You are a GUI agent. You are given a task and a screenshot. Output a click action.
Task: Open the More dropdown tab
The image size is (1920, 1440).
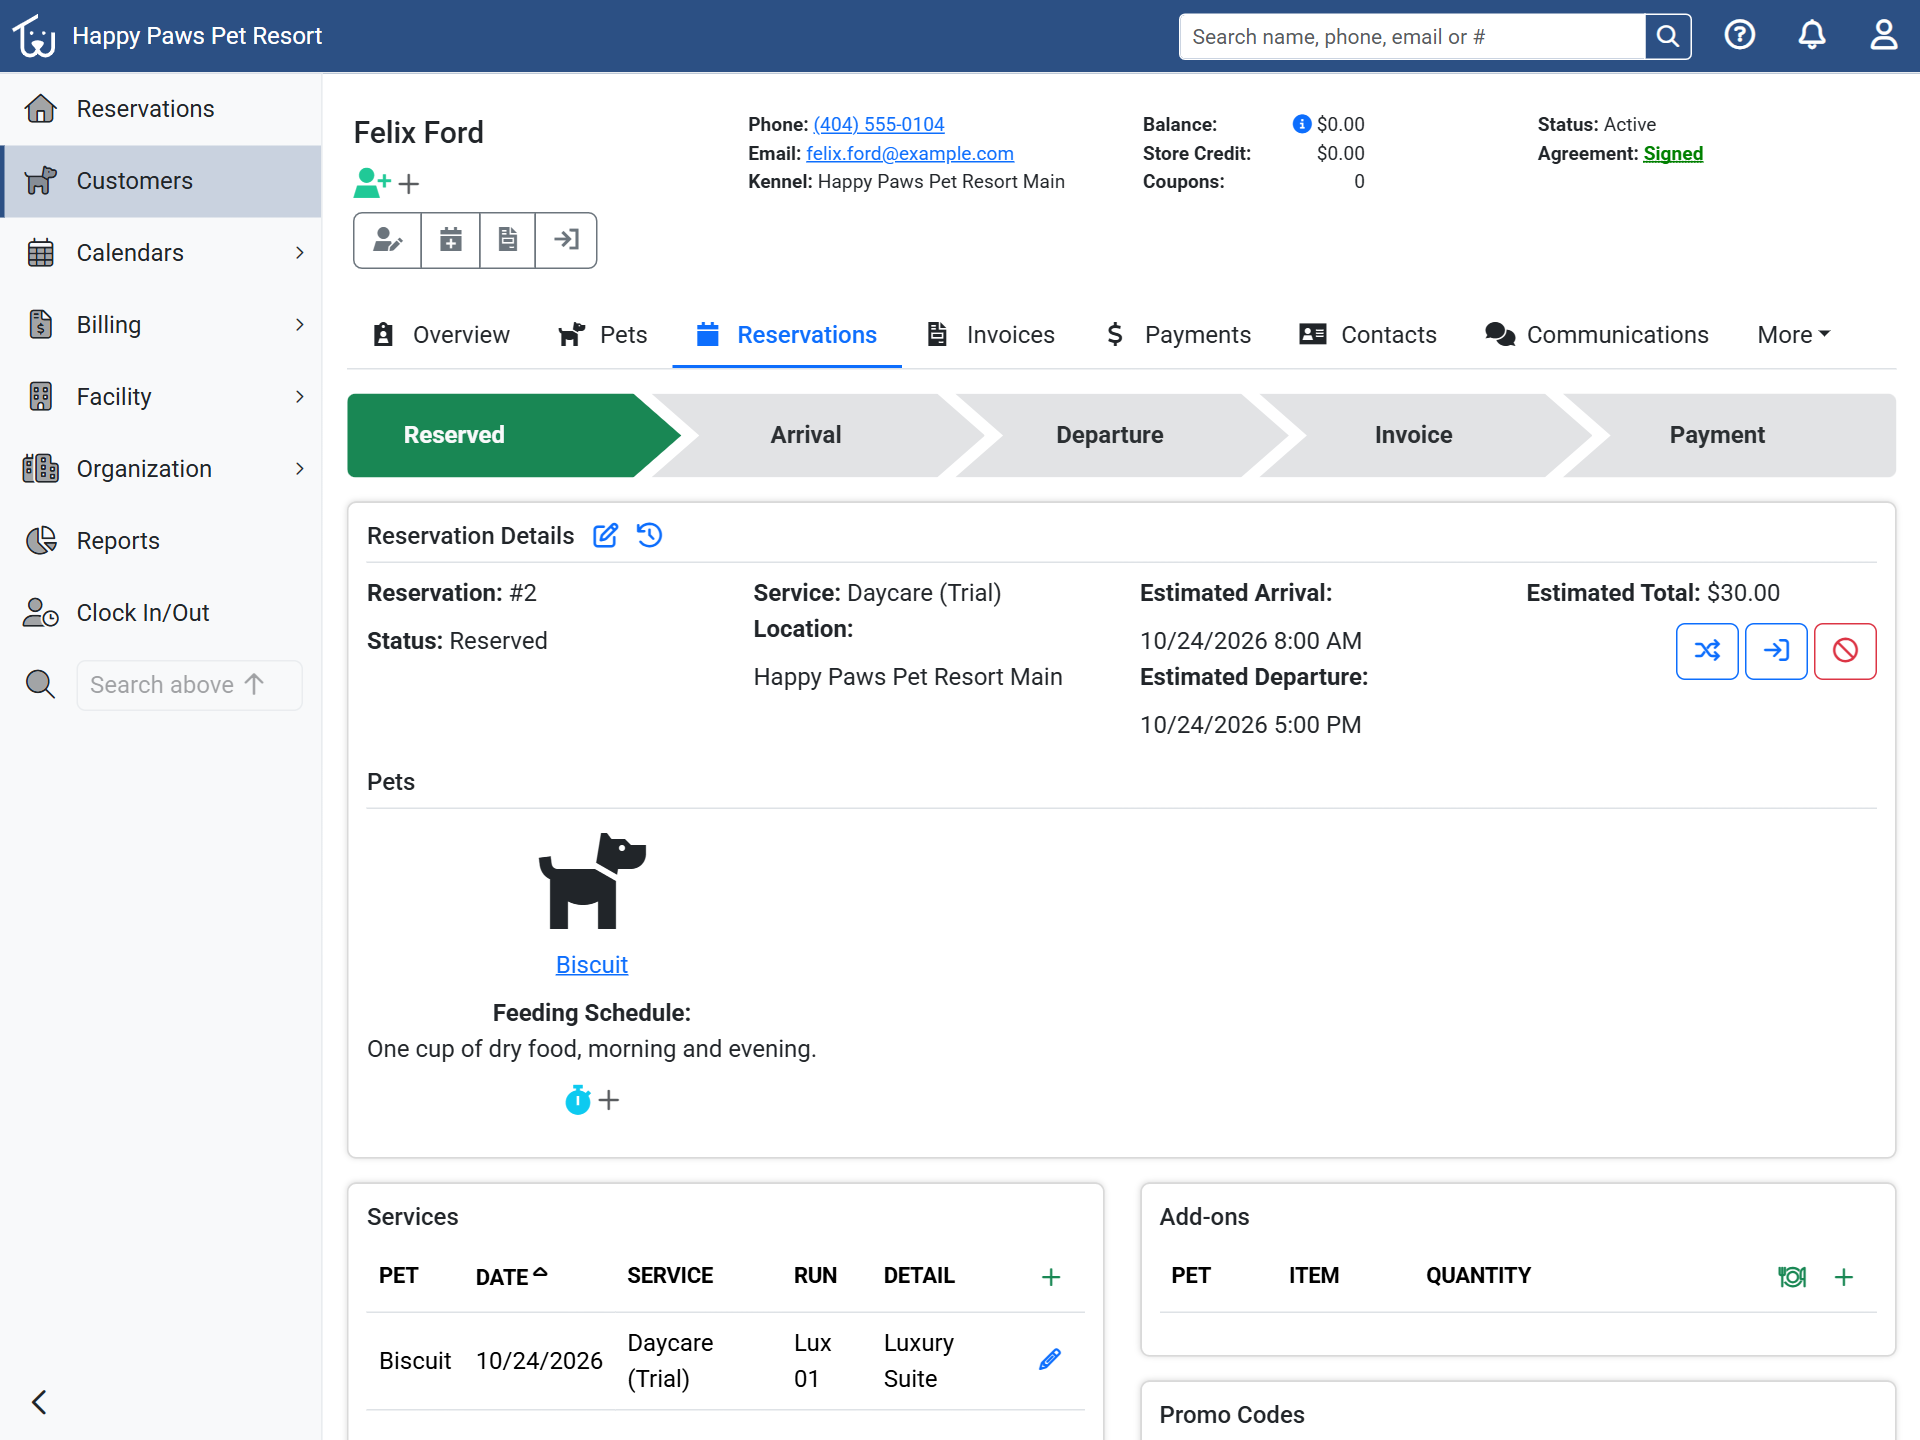pos(1794,335)
